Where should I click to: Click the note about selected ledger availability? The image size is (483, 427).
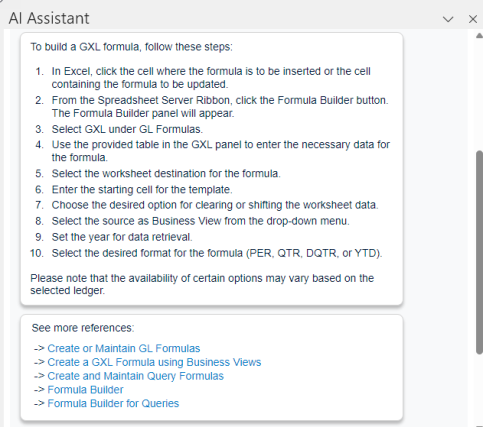tap(202, 284)
